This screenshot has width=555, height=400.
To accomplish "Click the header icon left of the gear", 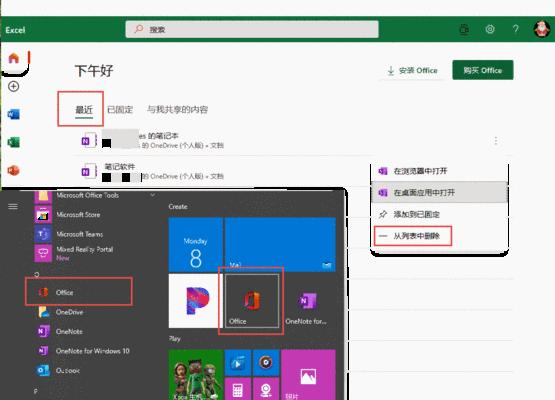I will pyautogui.click(x=464, y=29).
